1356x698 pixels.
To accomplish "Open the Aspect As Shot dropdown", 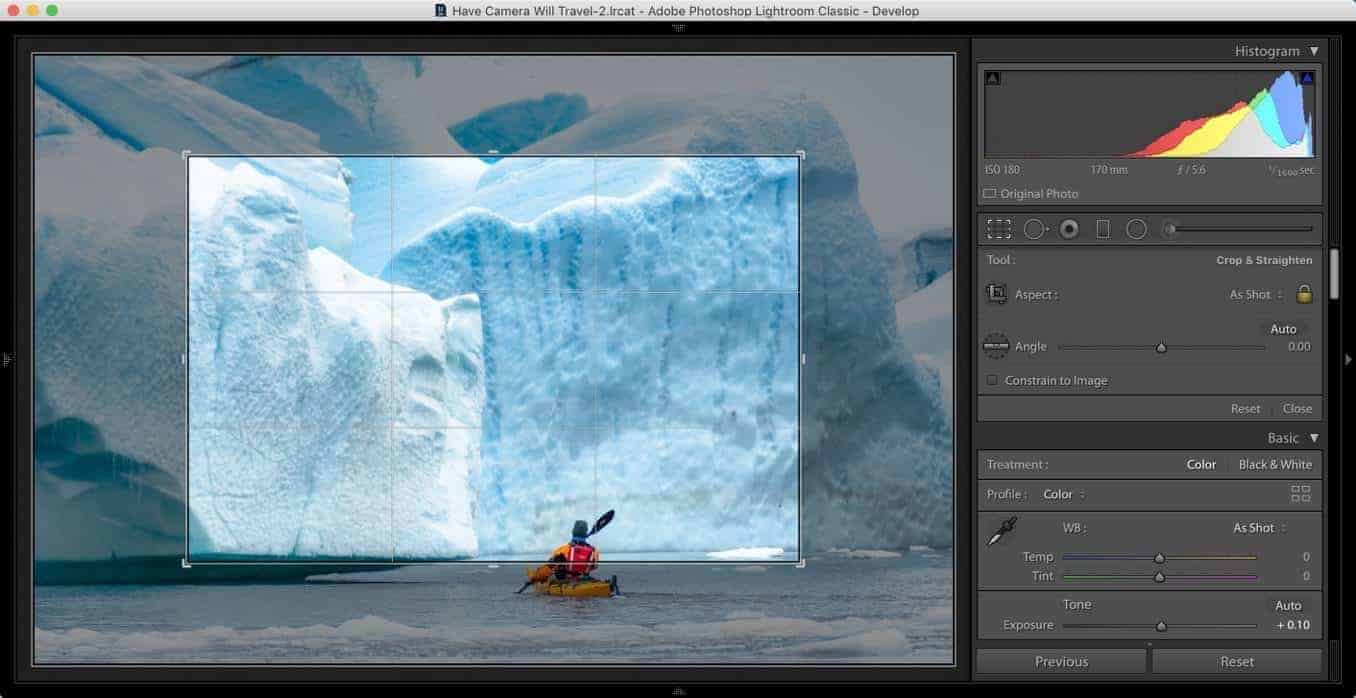I will (1255, 294).
